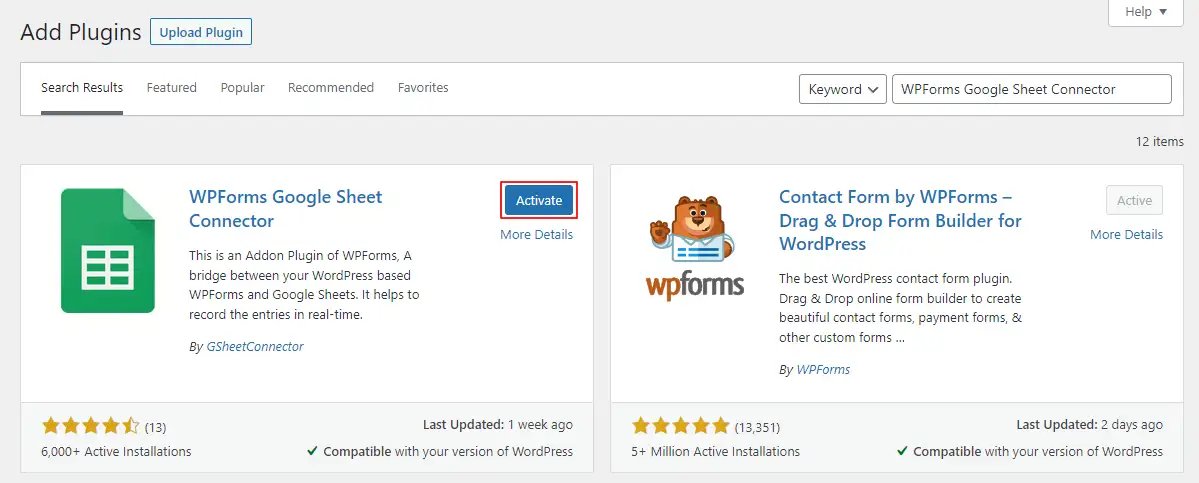Click the plugin search input field
The width and height of the screenshot is (1199, 483).
point(1031,89)
